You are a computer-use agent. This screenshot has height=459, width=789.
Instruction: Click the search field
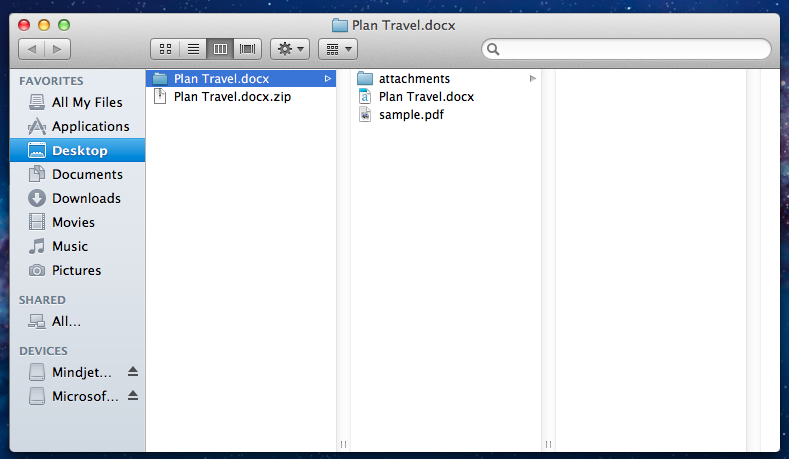point(626,49)
